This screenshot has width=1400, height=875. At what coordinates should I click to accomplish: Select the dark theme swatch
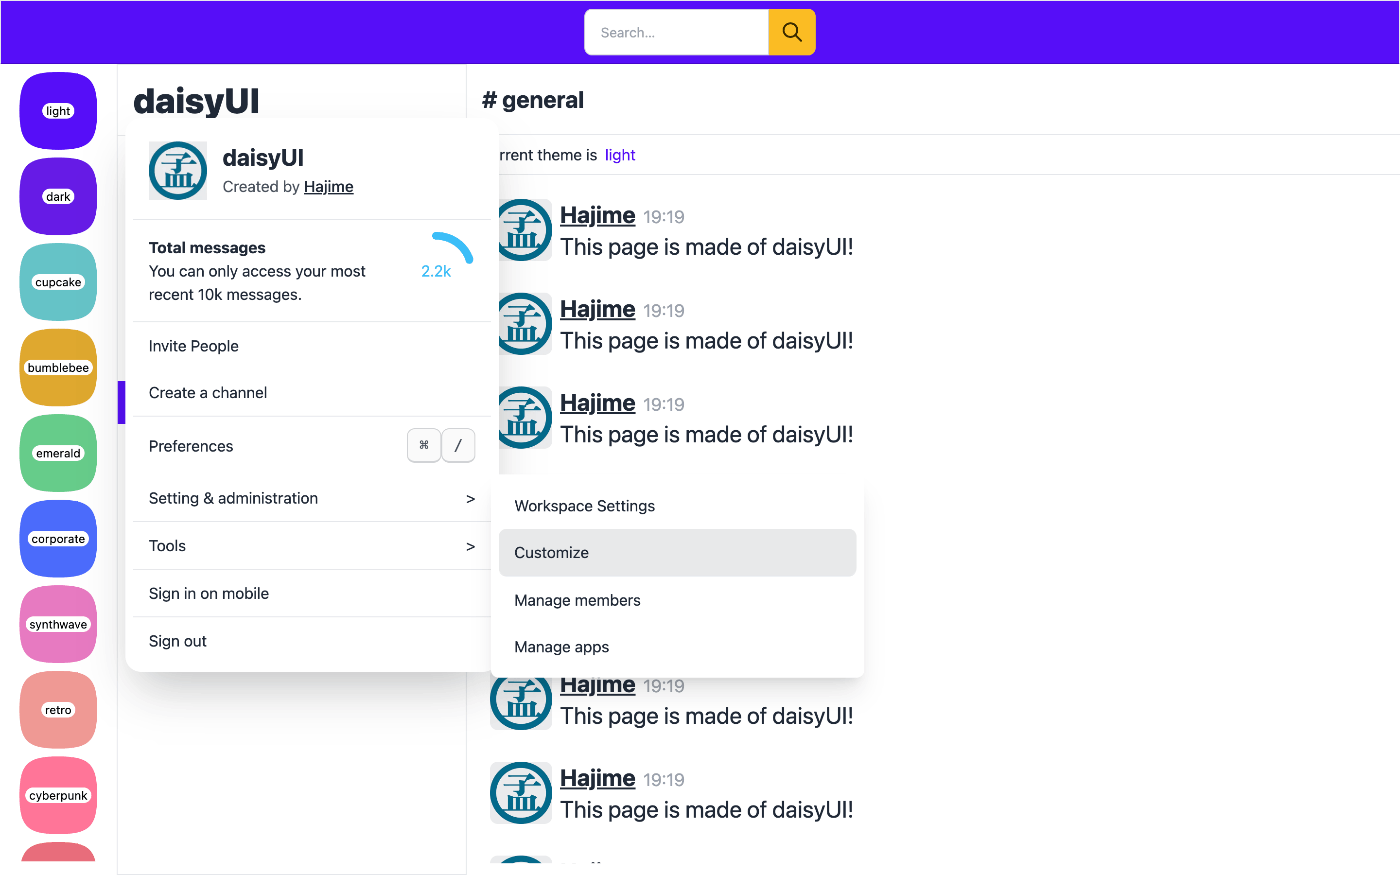pyautogui.click(x=58, y=197)
